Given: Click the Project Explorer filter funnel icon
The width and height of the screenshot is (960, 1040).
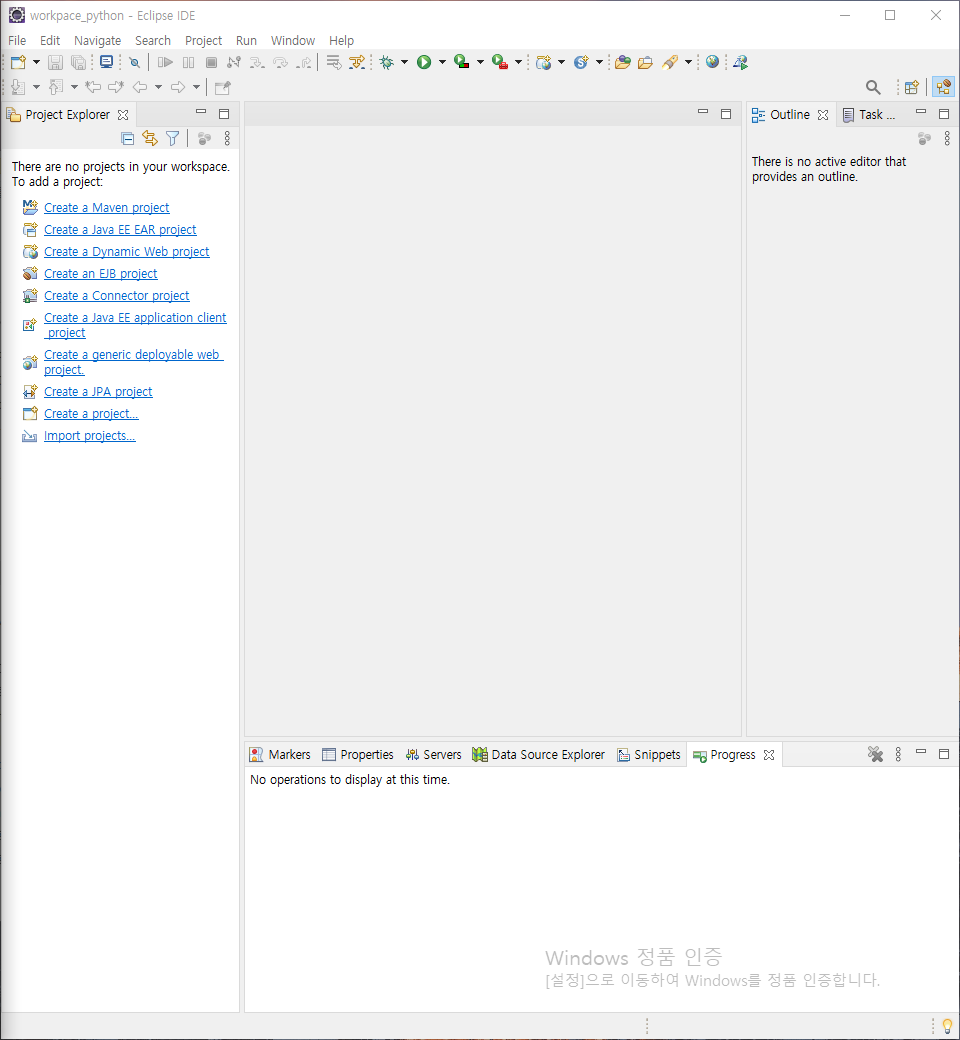Looking at the screenshot, I should [172, 138].
